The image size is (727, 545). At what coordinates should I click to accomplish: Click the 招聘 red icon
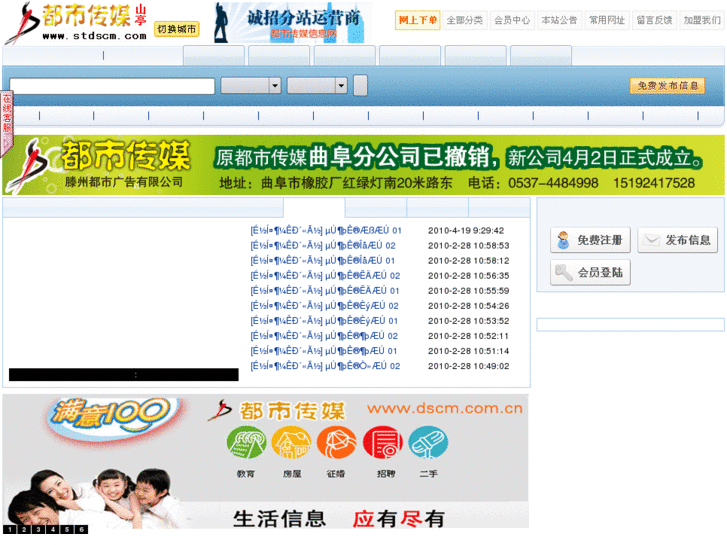coord(383,443)
